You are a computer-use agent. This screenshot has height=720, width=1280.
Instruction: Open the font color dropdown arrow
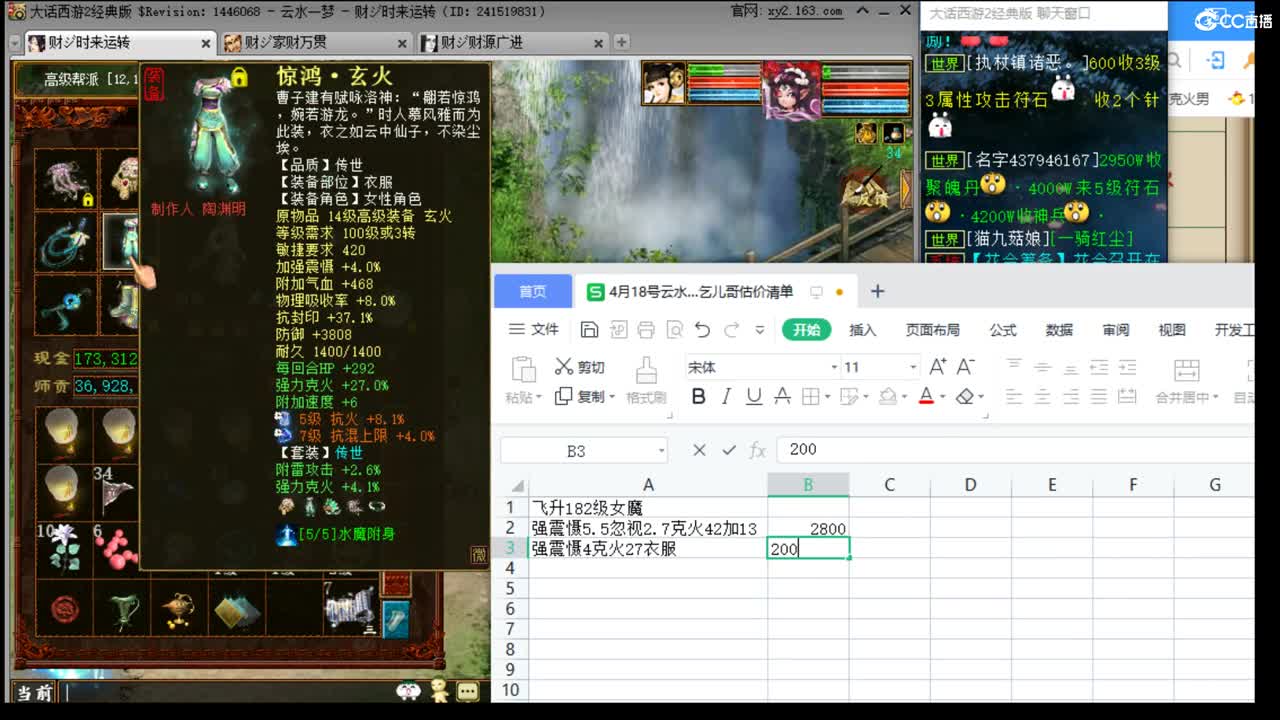(942, 398)
